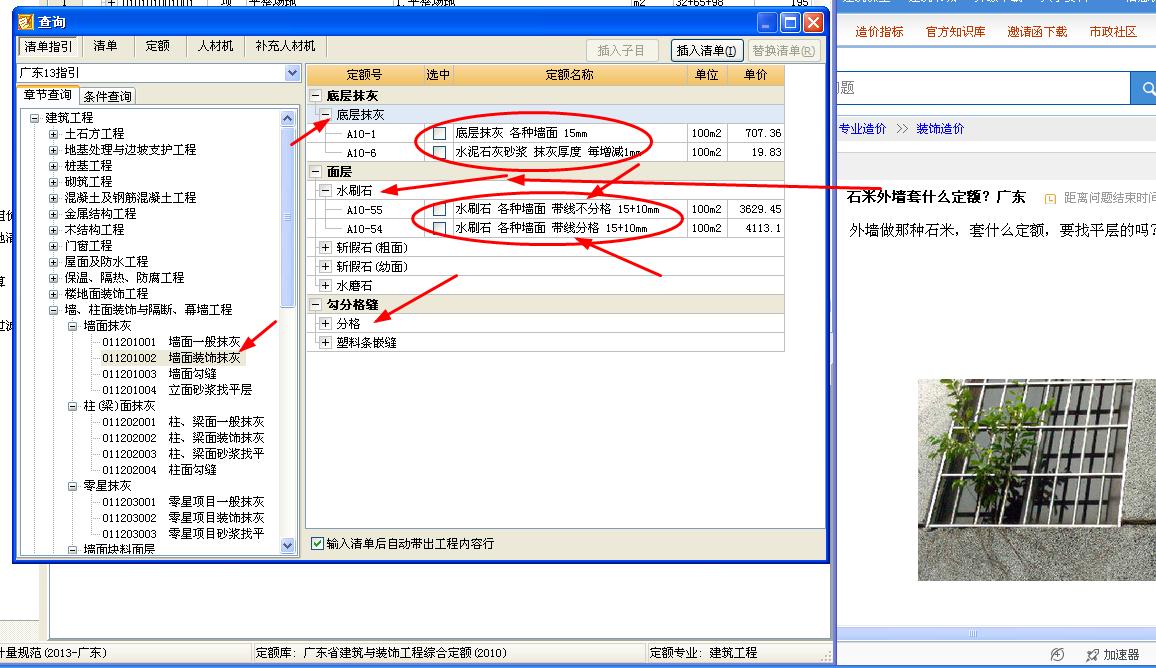Click the tree scrollbar up arrow
Viewport: 1156px width, 668px height.
288,118
